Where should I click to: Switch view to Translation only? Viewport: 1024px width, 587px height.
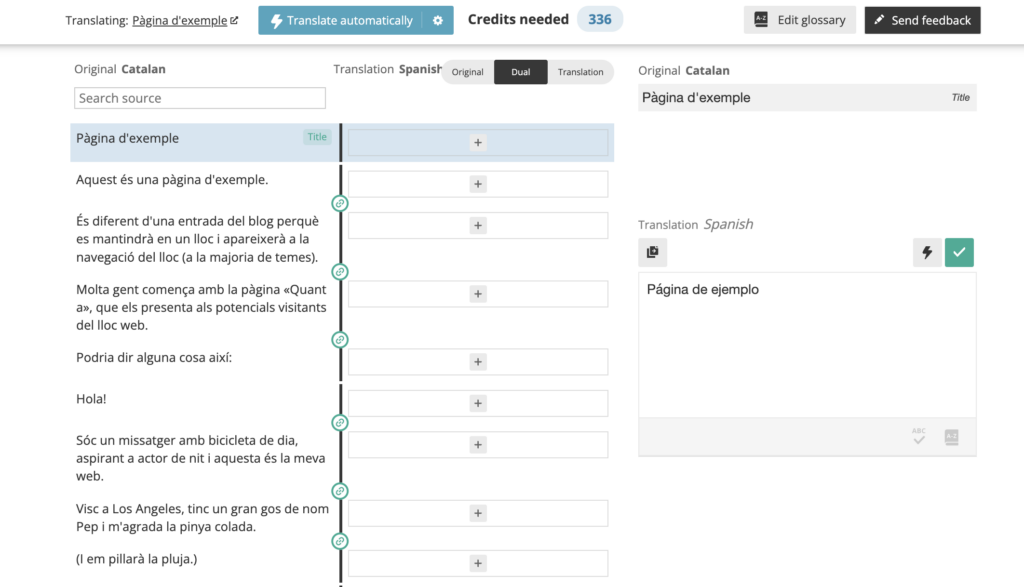click(x=580, y=72)
